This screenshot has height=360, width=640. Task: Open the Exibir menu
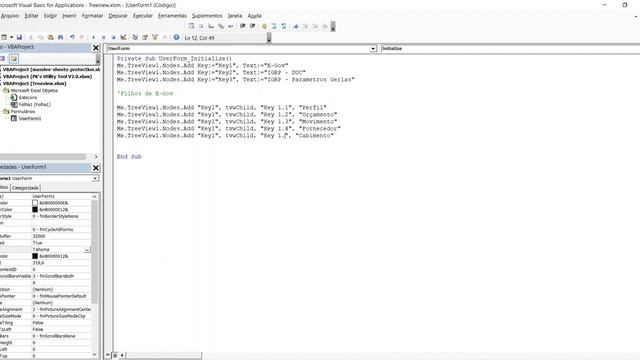tap(50, 16)
